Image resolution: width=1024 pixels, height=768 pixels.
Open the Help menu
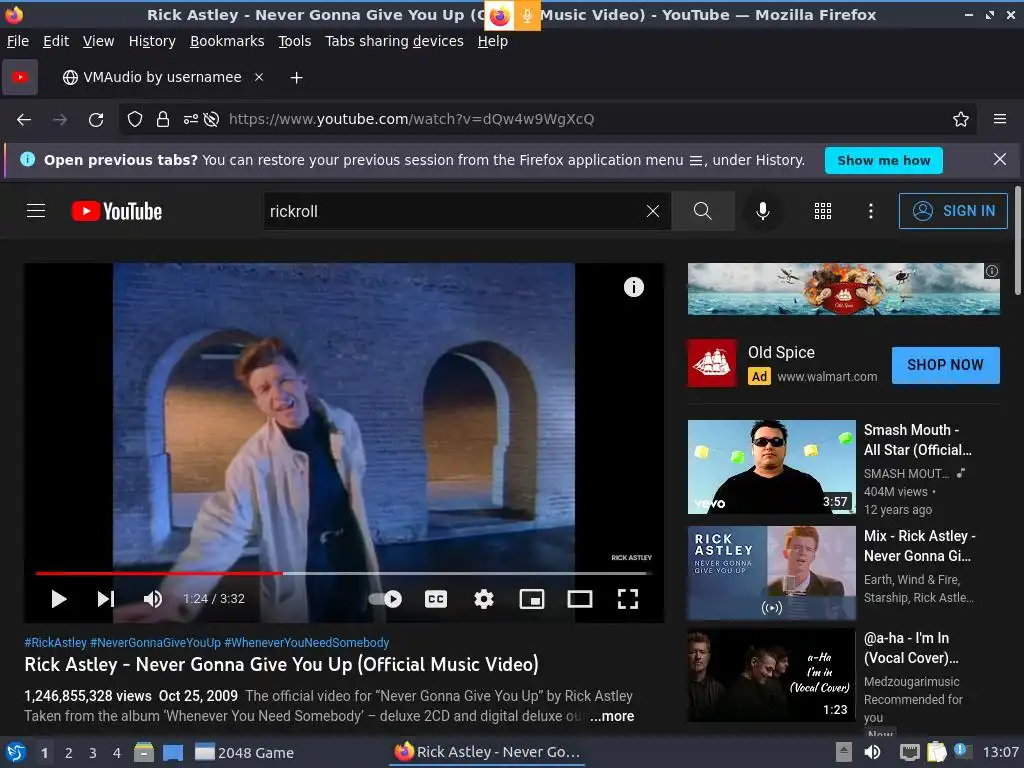click(492, 41)
